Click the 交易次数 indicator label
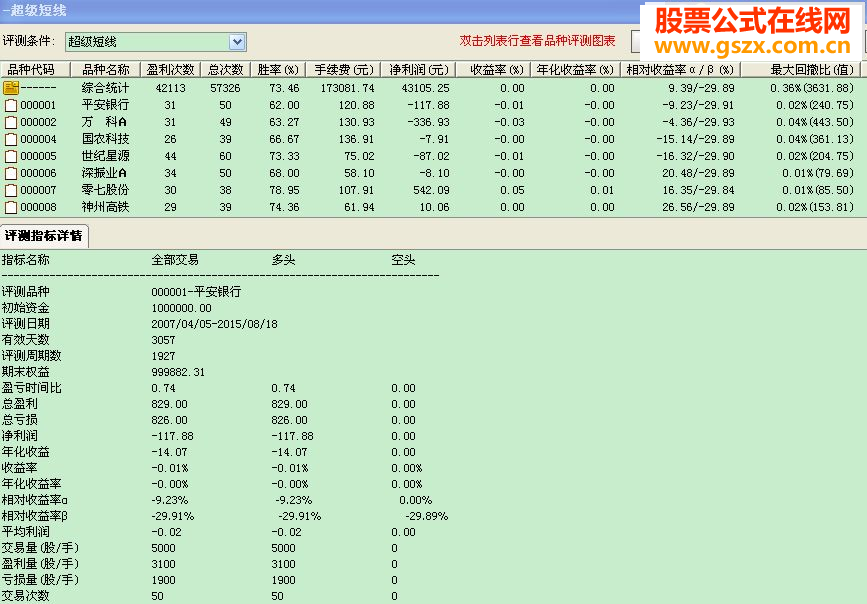The image size is (867, 604). pyautogui.click(x=25, y=596)
